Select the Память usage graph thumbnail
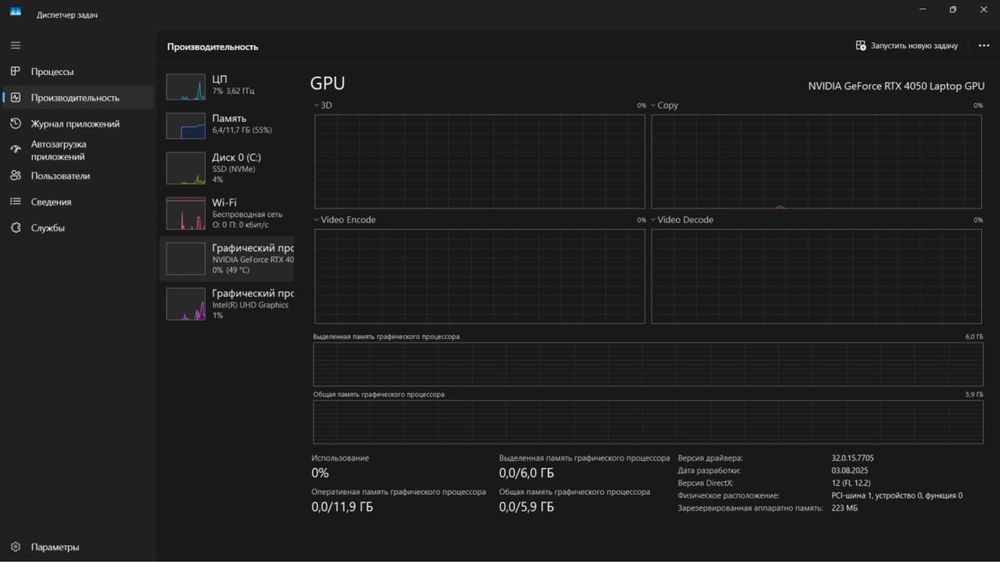The width and height of the screenshot is (1000, 562). pos(186,126)
